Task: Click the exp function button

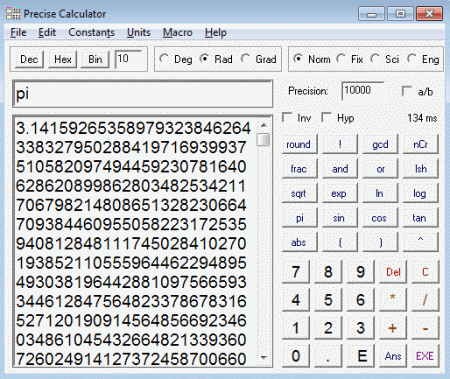Action: [340, 193]
